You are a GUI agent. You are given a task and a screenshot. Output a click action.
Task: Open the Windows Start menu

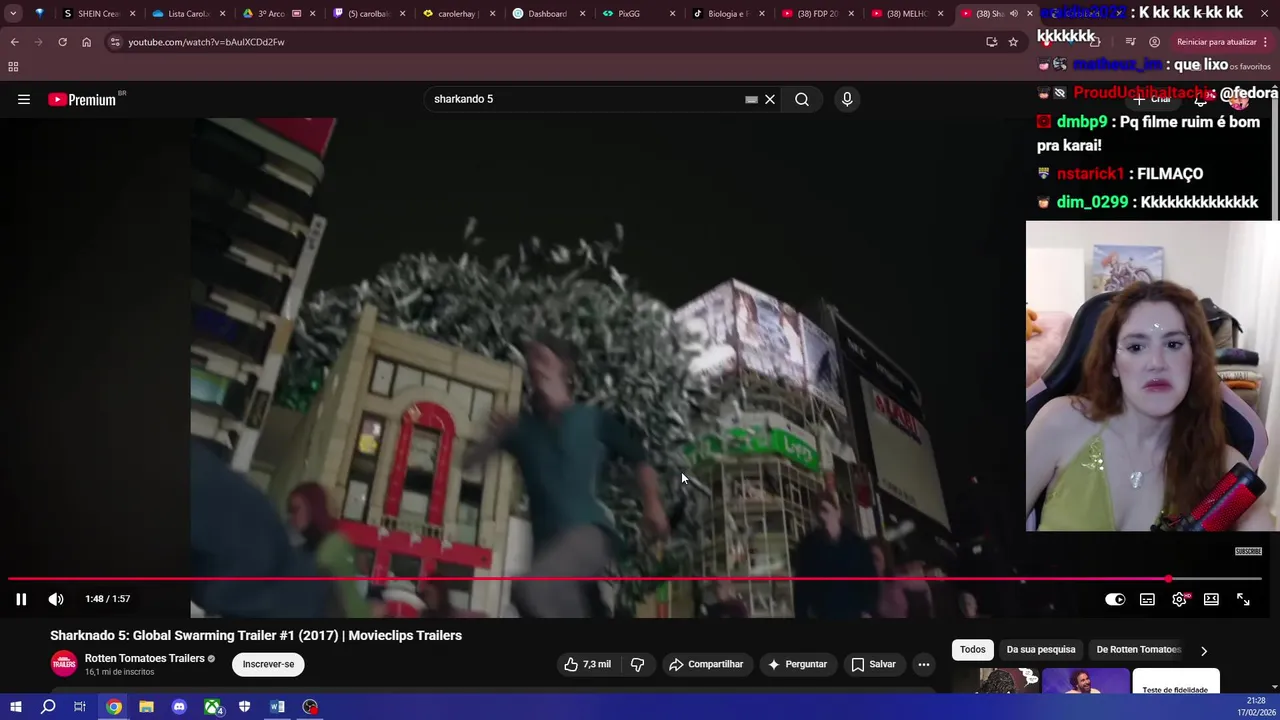[x=15, y=707]
